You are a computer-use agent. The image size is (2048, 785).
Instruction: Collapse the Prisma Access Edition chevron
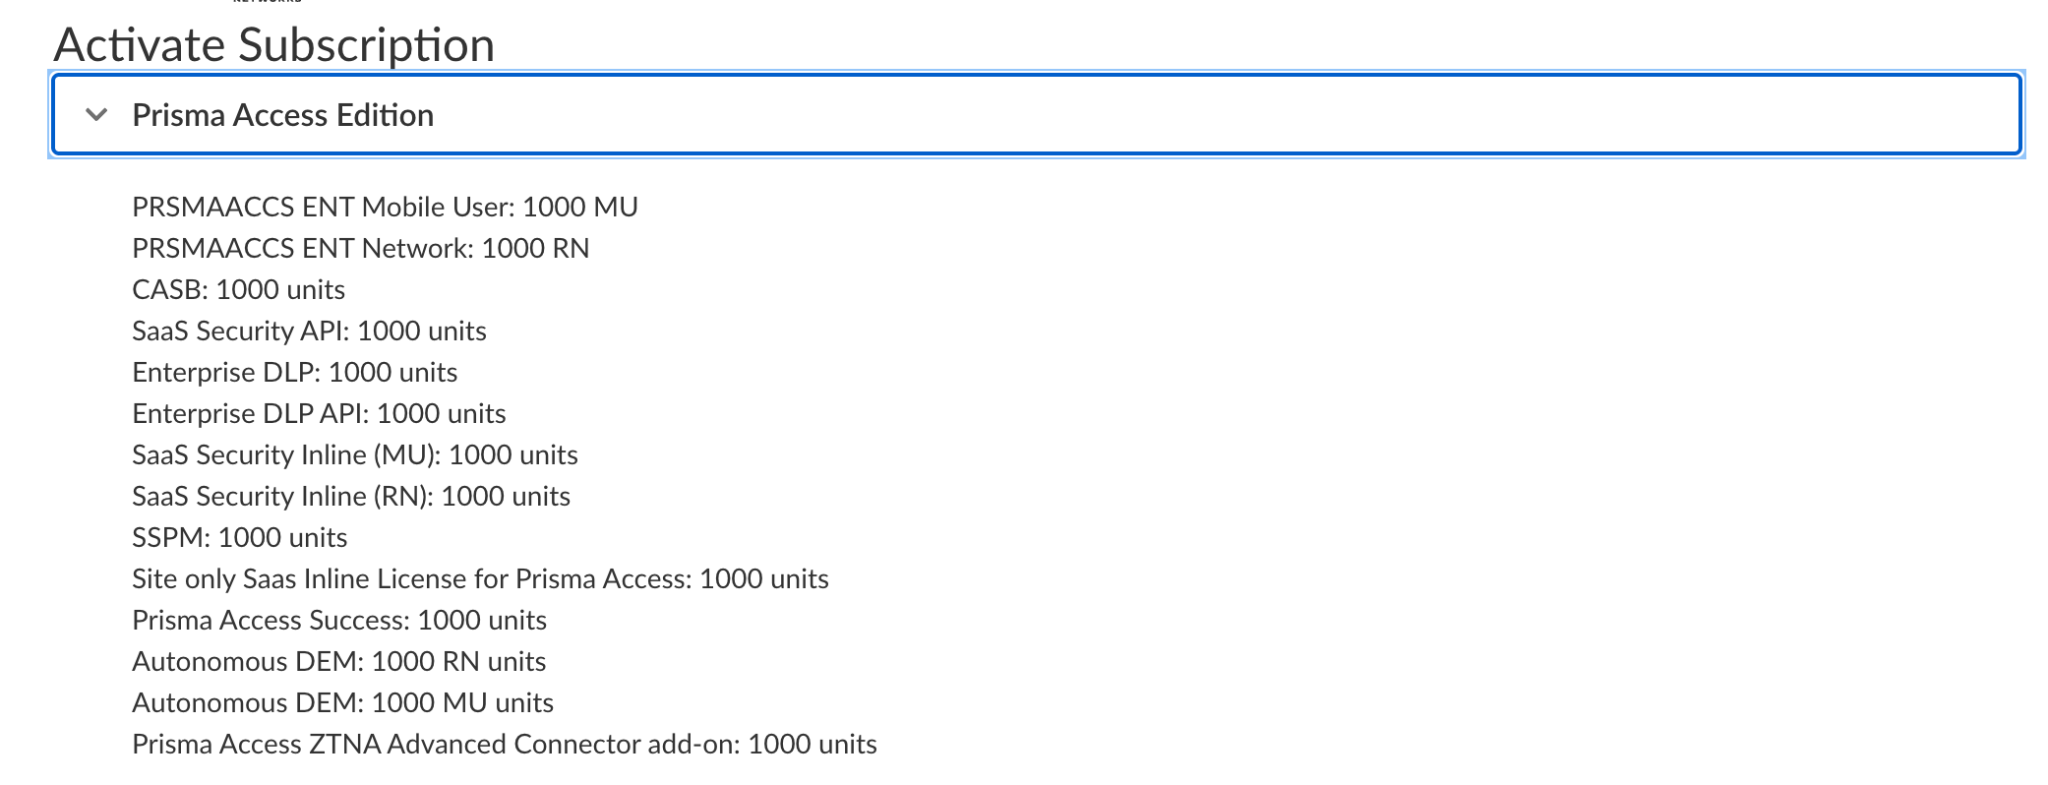click(97, 115)
